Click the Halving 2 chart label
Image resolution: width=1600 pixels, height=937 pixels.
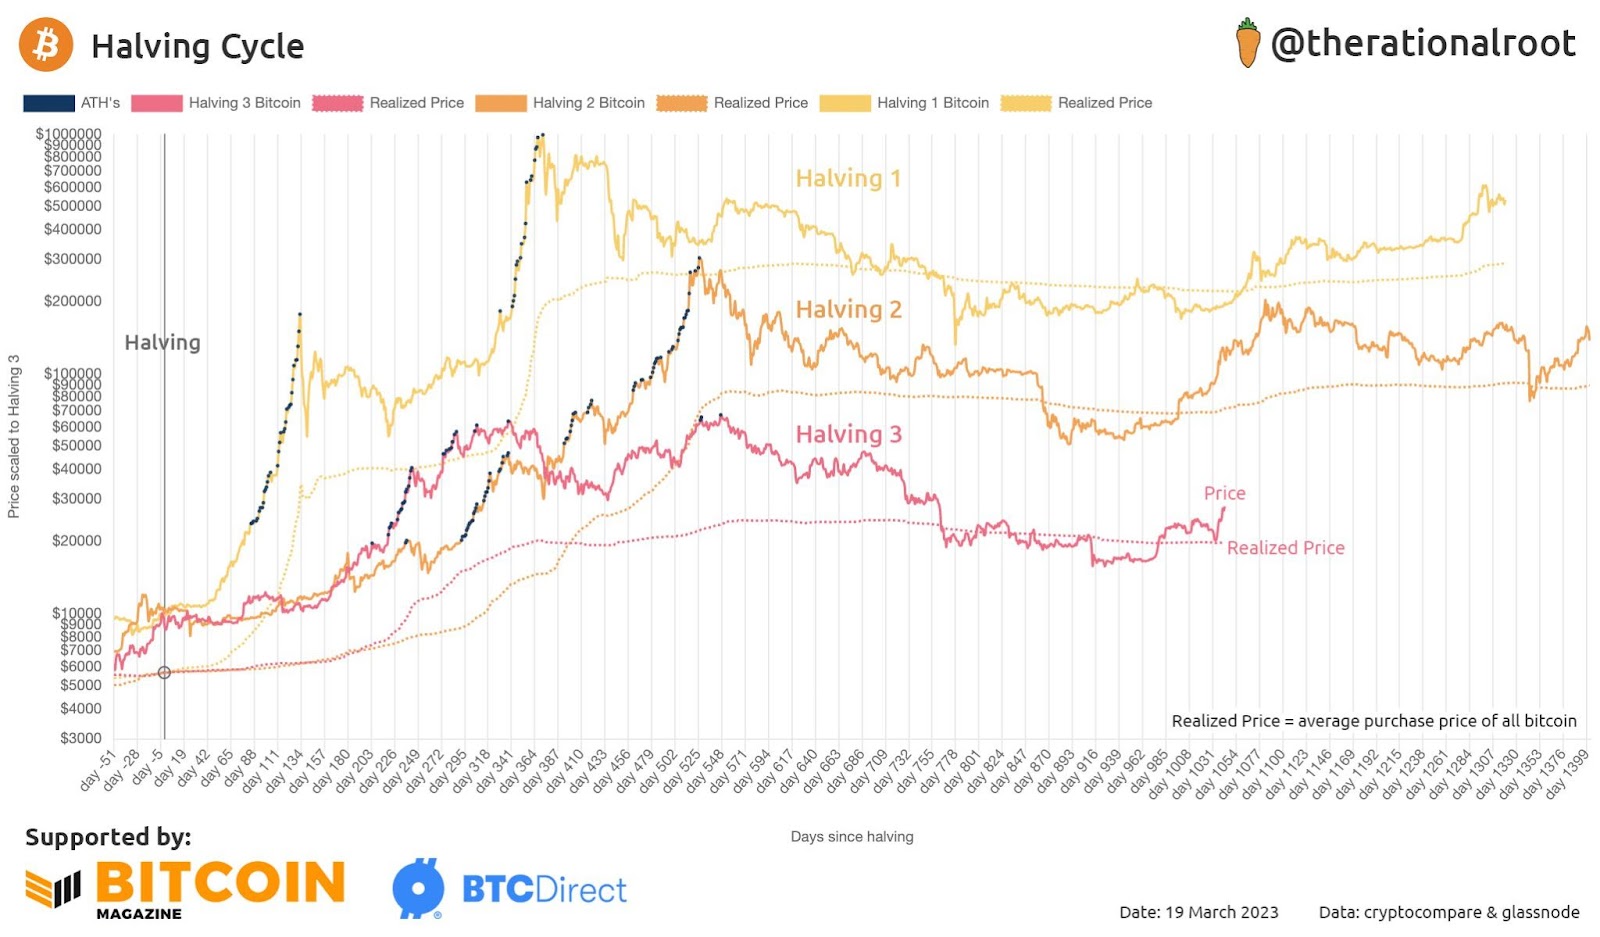tap(848, 309)
